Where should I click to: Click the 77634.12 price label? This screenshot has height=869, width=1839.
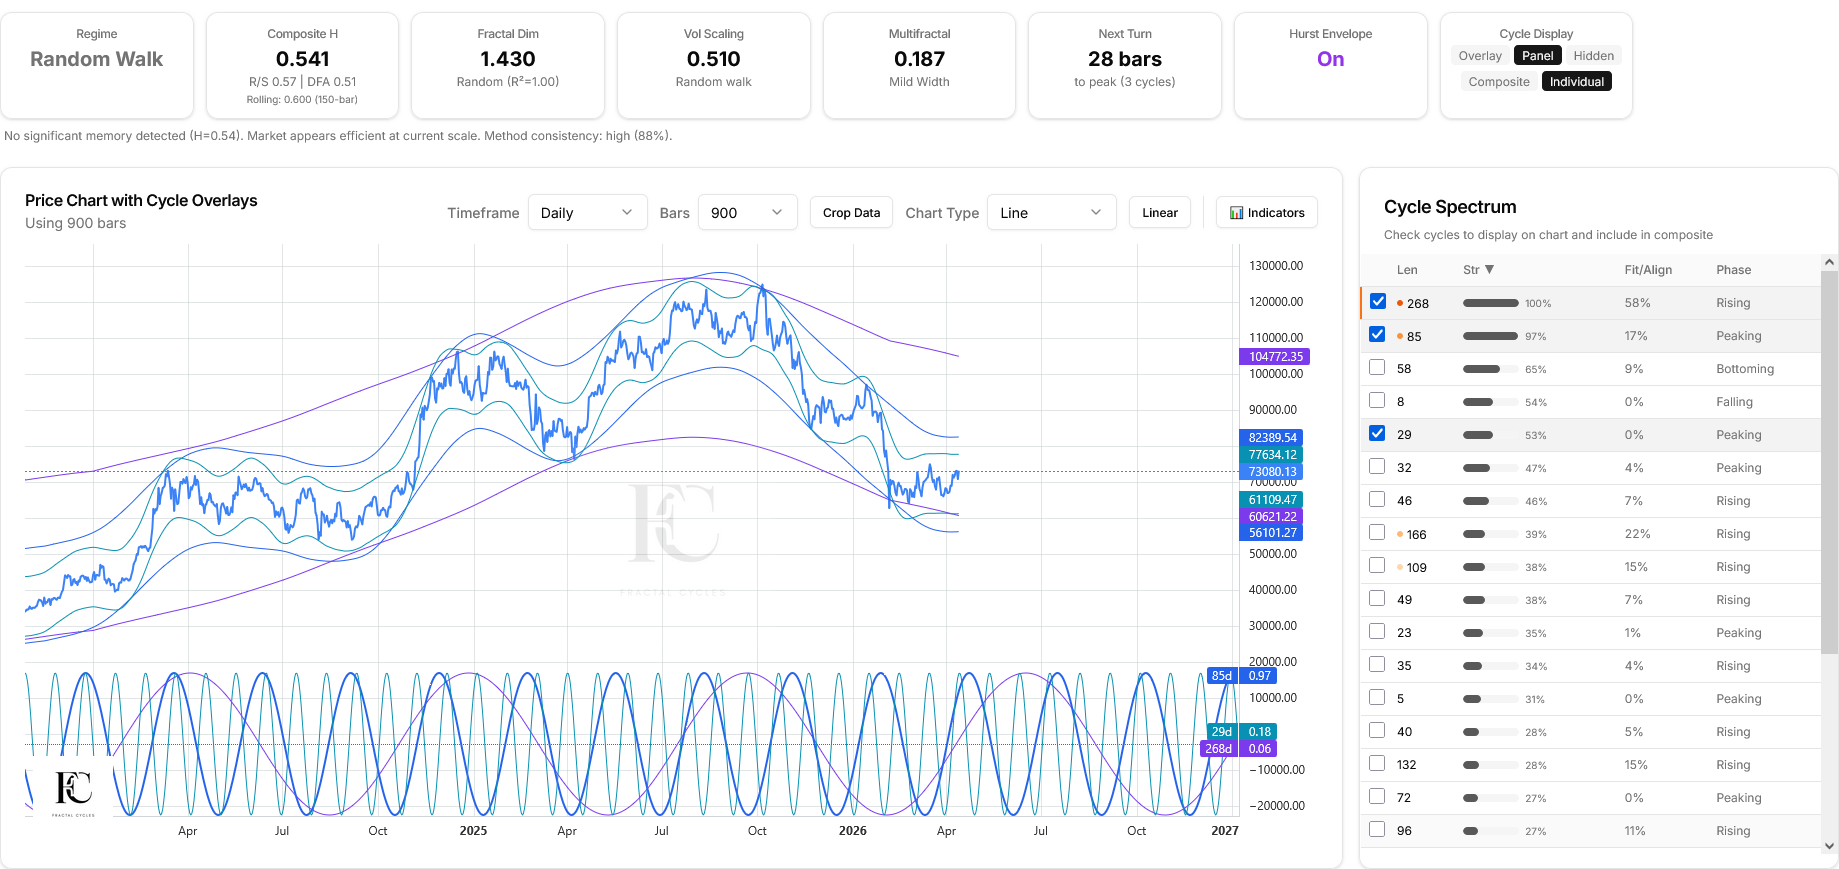click(x=1272, y=454)
